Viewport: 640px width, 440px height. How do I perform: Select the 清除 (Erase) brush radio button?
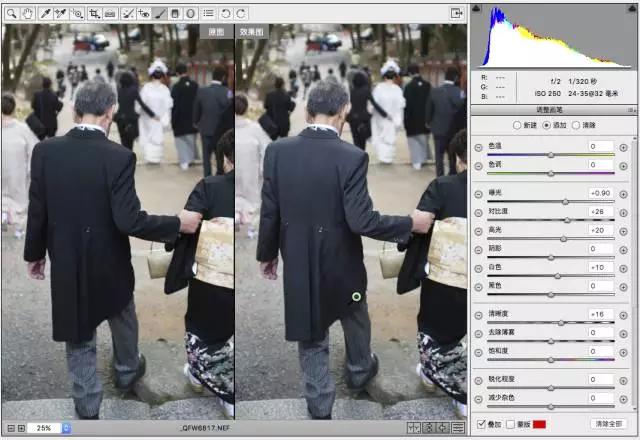coord(576,125)
